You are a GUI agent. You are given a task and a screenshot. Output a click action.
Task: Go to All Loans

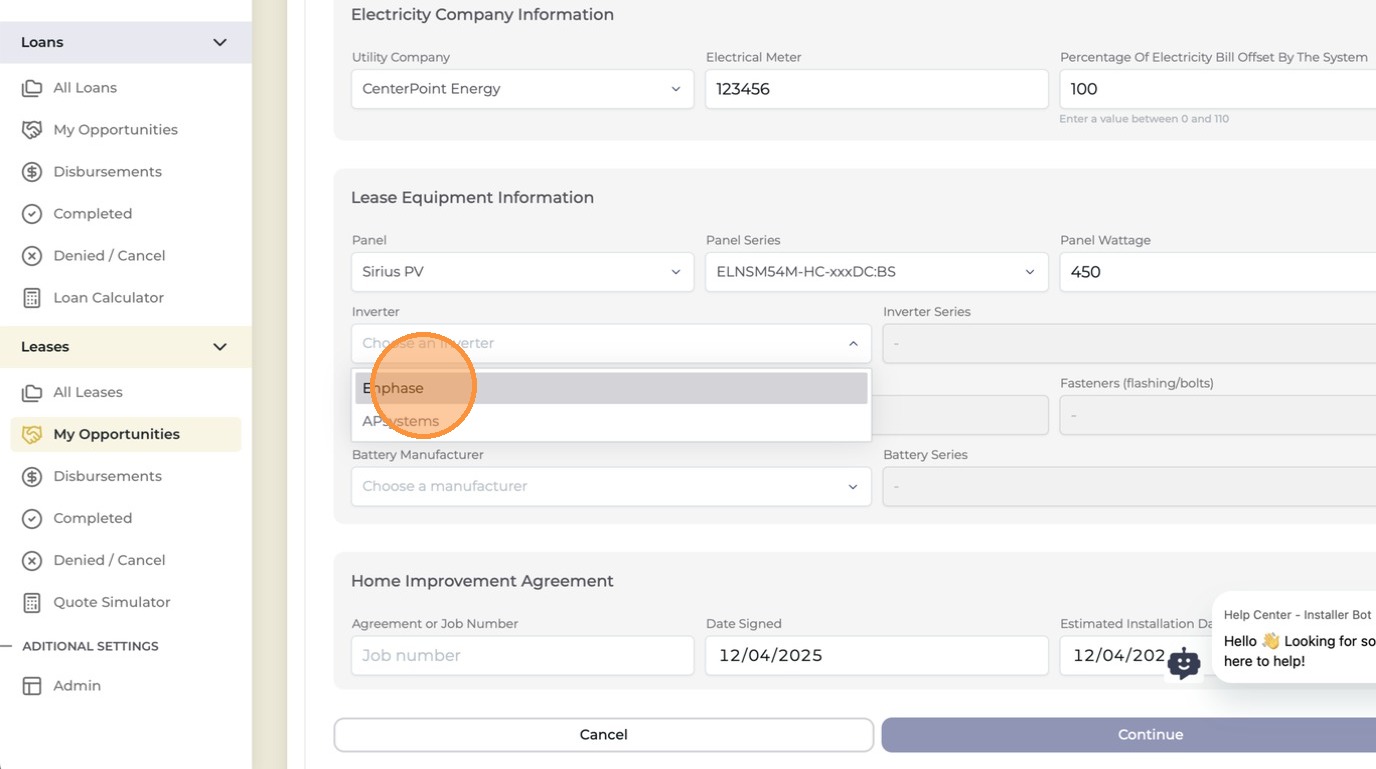click(85, 88)
